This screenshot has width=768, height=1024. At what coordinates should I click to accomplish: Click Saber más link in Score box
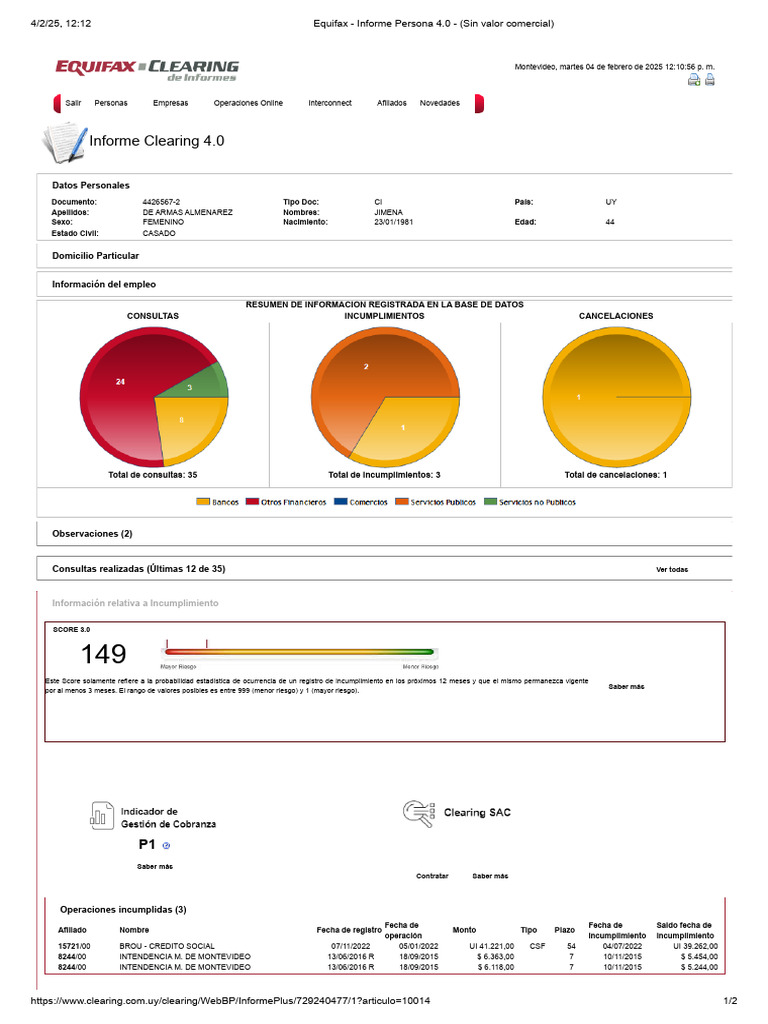(x=626, y=686)
